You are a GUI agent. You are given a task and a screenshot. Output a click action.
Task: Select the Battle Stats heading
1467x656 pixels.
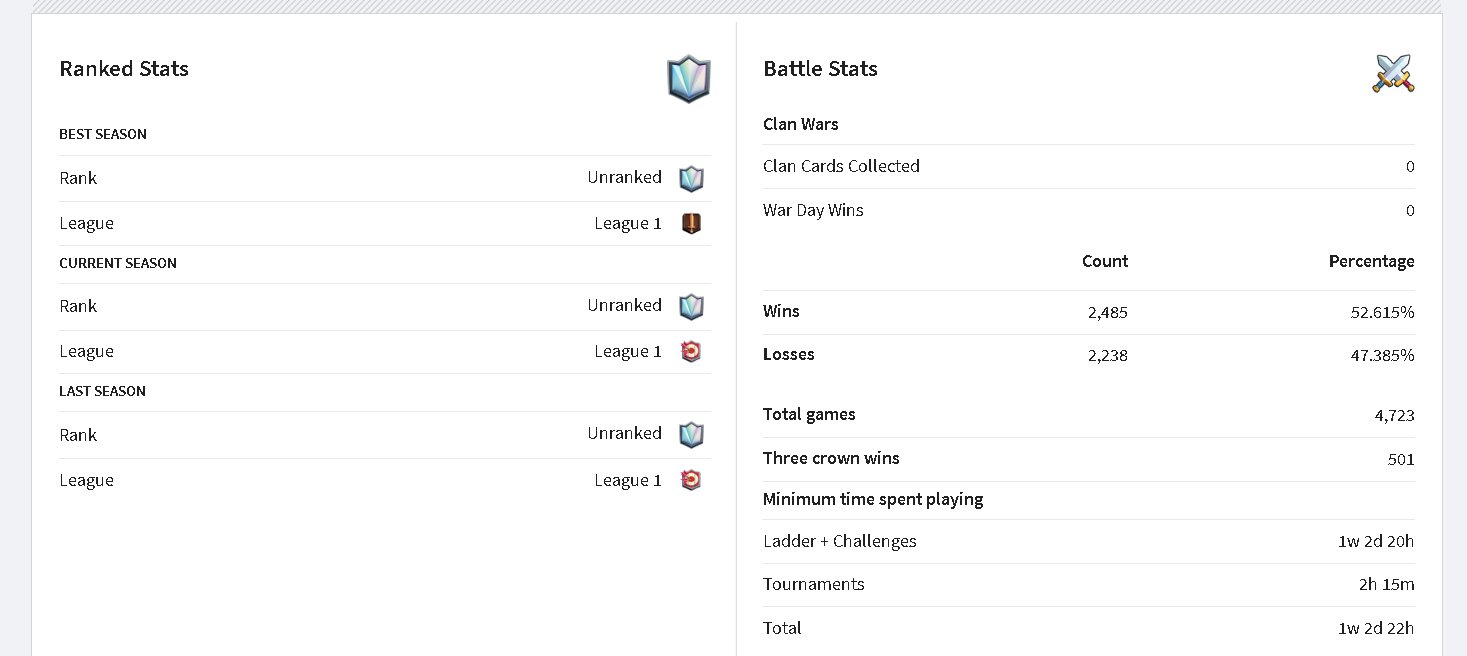[x=820, y=69]
